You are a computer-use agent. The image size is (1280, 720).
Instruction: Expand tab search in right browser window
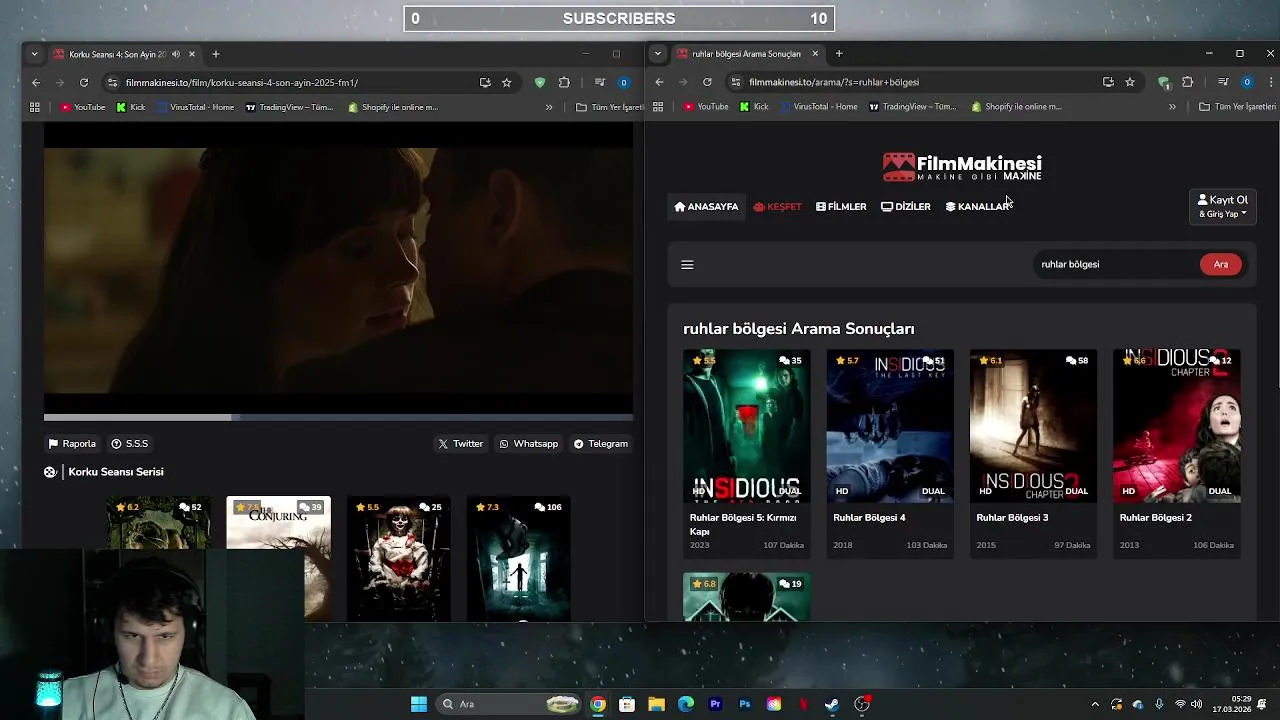[x=657, y=54]
